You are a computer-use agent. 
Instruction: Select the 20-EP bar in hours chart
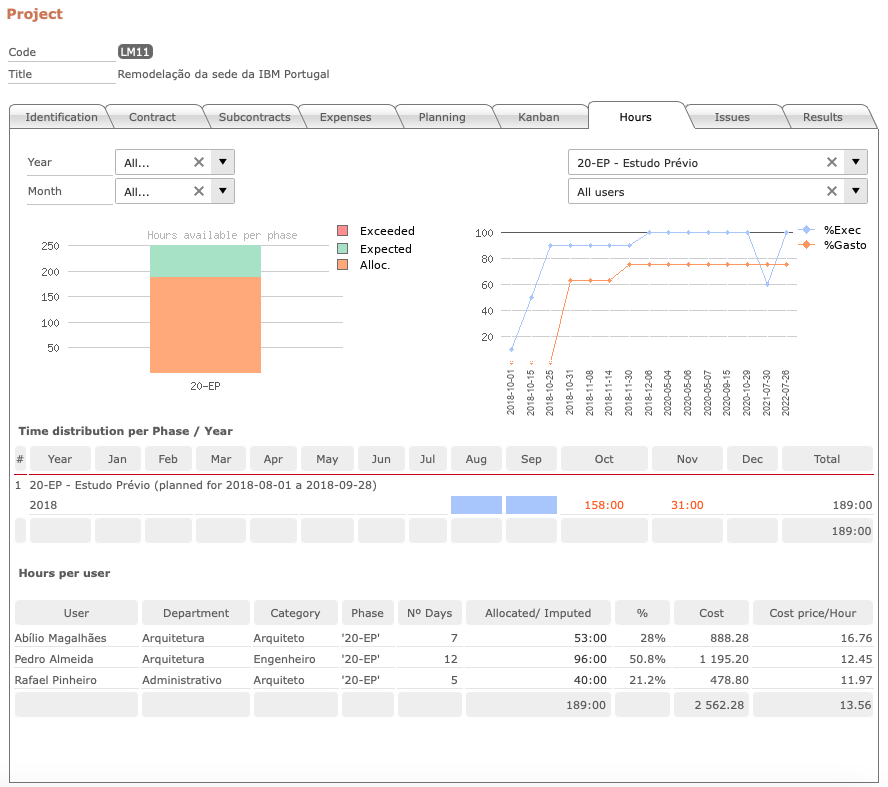click(x=205, y=309)
